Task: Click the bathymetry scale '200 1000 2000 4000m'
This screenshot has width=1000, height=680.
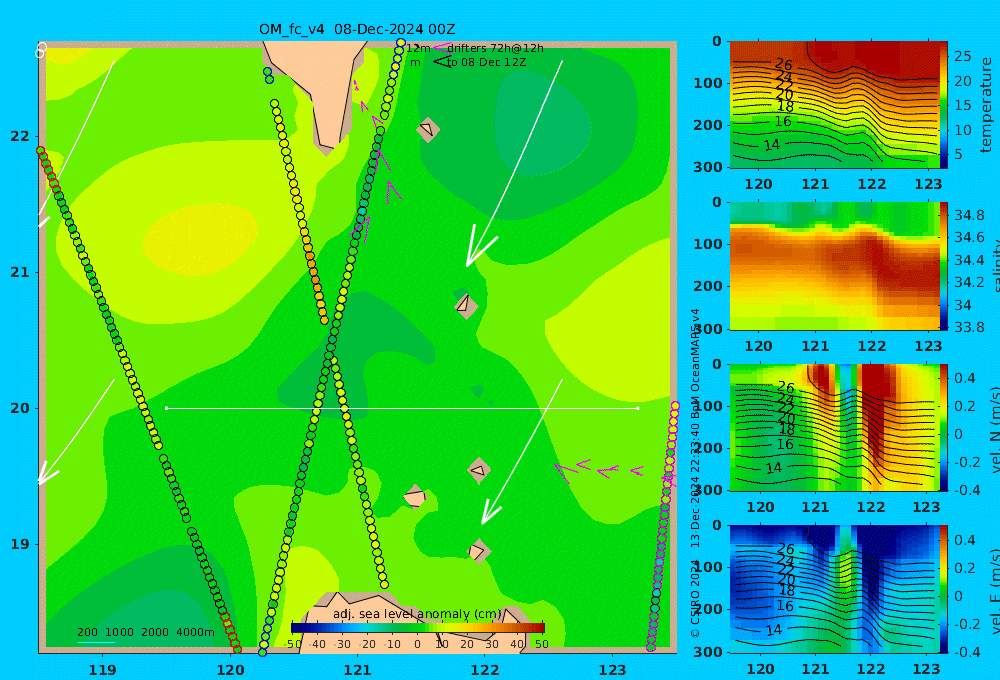Action: pyautogui.click(x=145, y=632)
